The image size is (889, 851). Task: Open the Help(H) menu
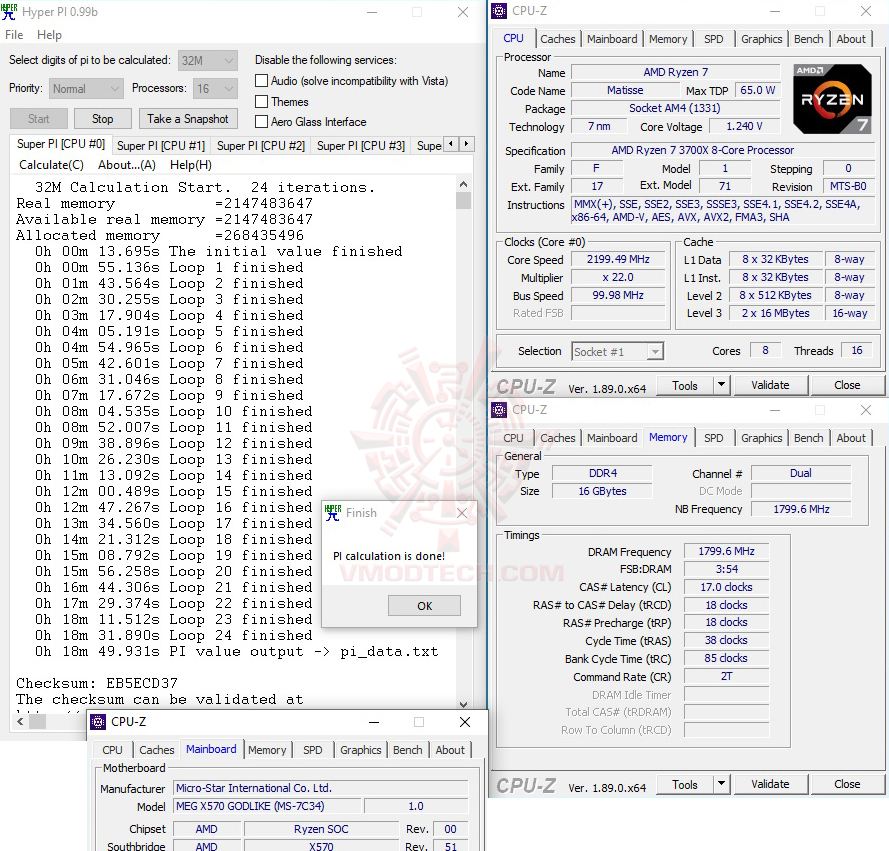[191, 165]
